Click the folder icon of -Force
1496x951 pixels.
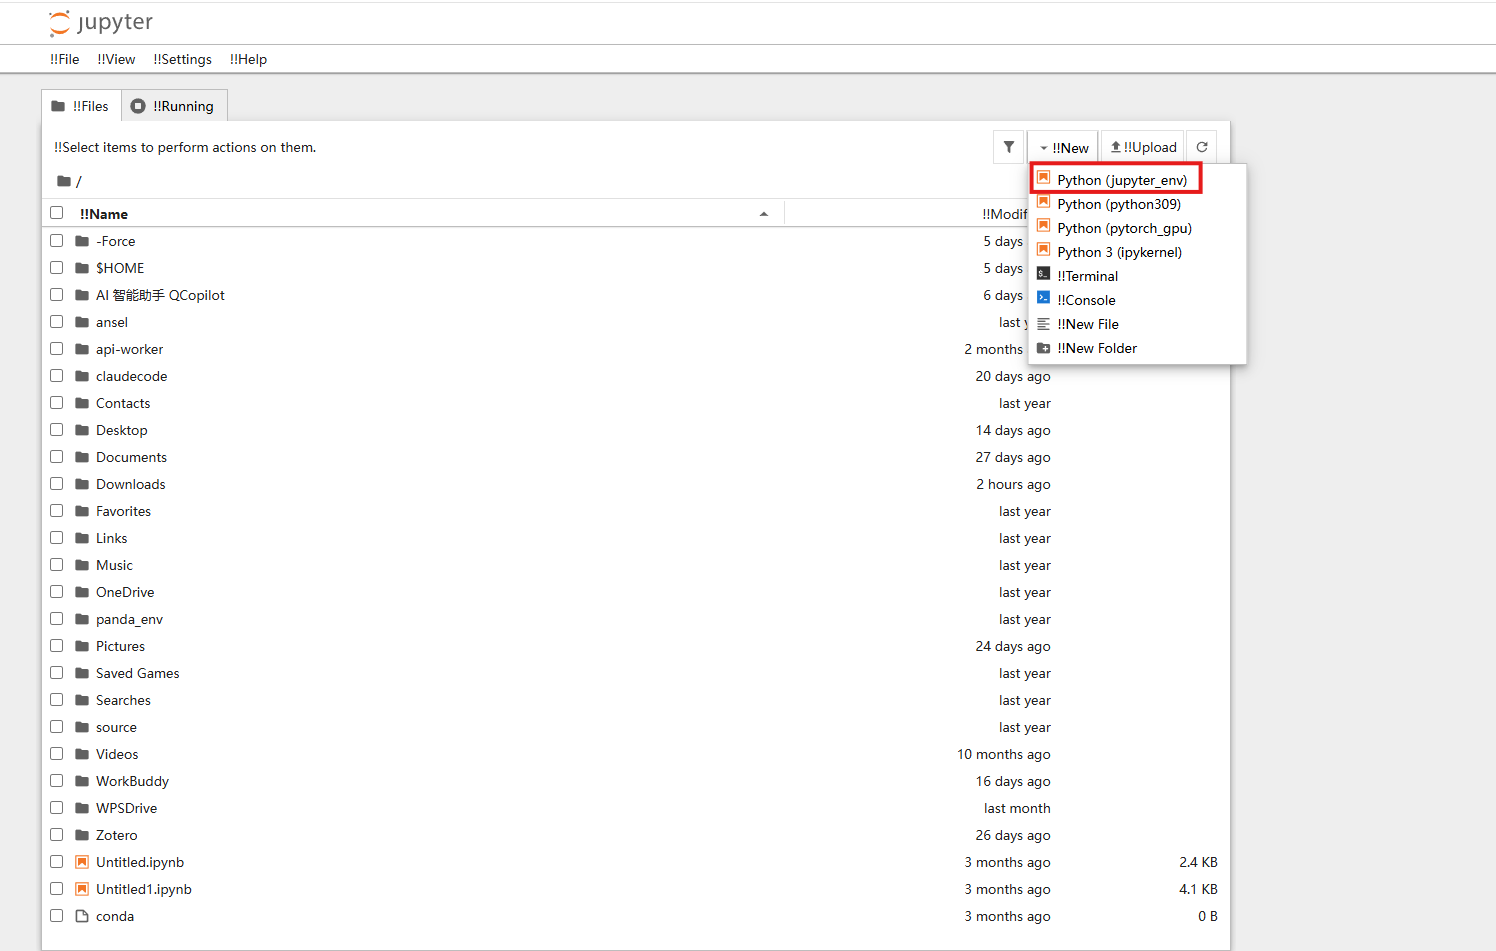(x=82, y=241)
